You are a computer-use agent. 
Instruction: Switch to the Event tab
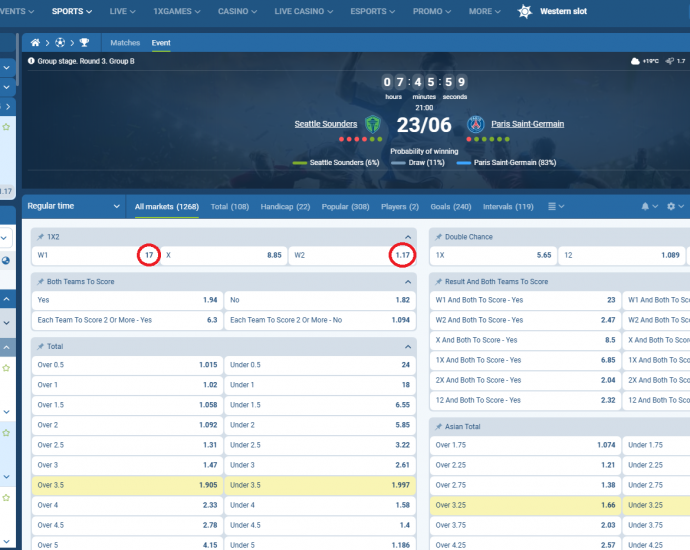161,43
